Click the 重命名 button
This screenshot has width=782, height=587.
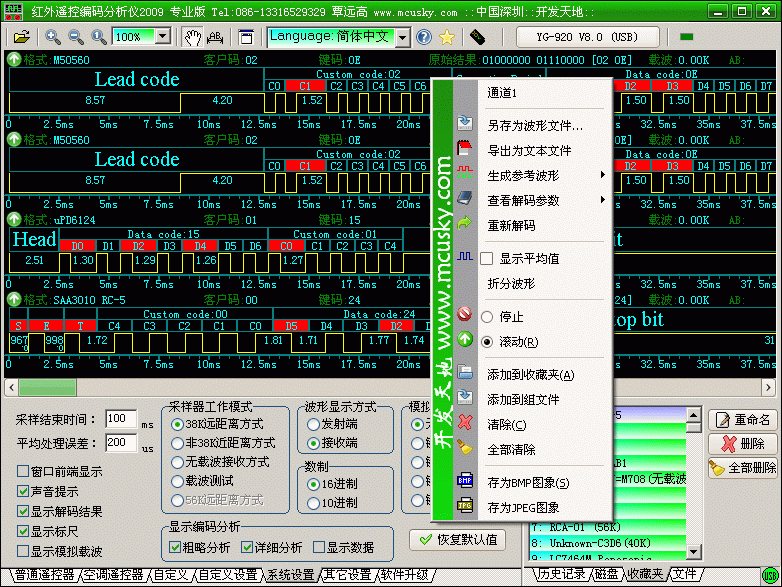pos(742,420)
